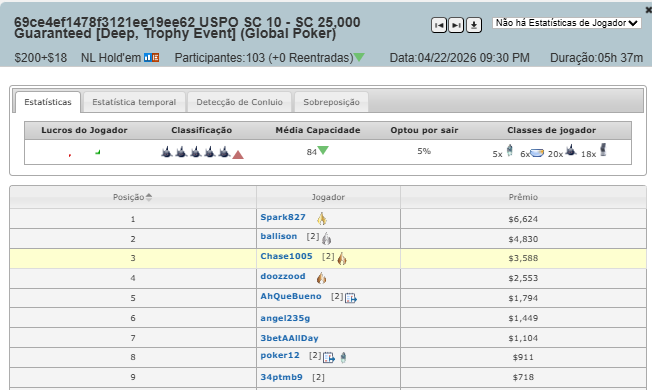The image size is (652, 390).
Task: Sort the table by Posição column
Action: 133,197
